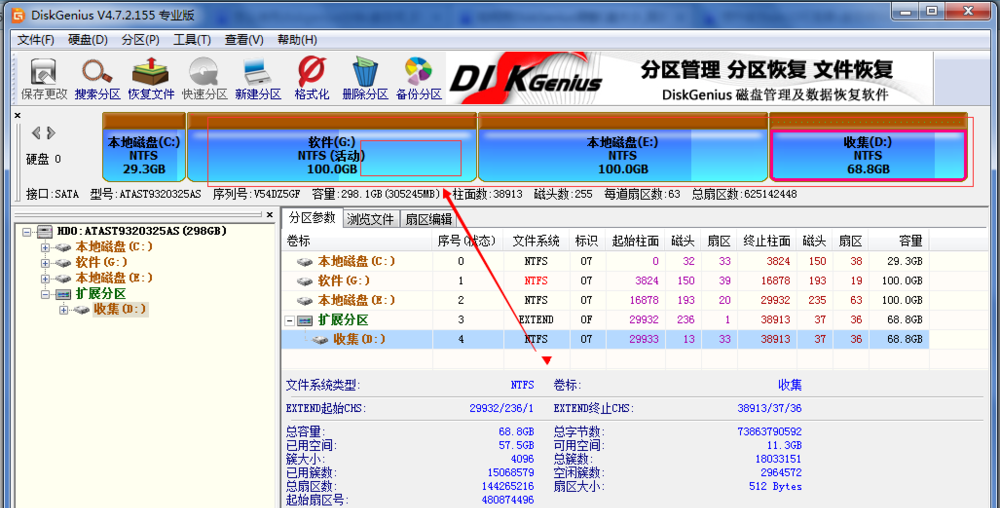Open the 搜索分区 search partition tool
The image size is (1000, 508).
pyautogui.click(x=97, y=71)
